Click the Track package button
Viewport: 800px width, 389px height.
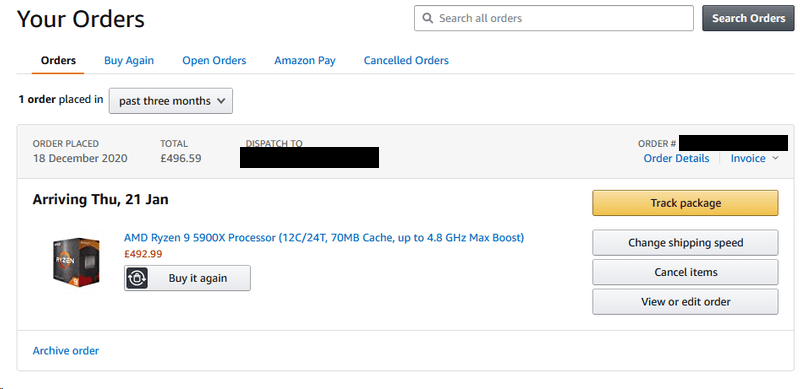click(x=685, y=203)
